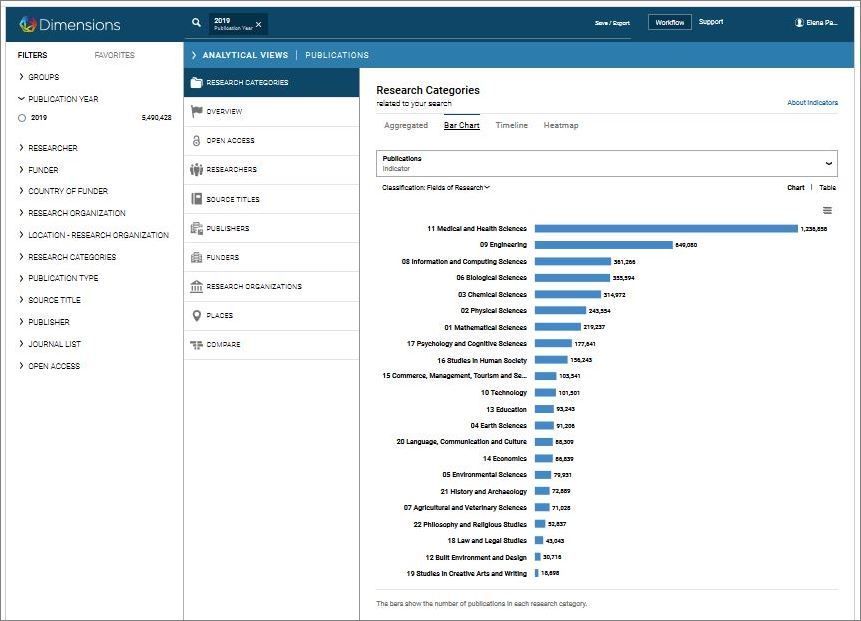Screen dimensions: 861x621
Task: Select the 2019 publication year radio button
Action: [x=22, y=118]
